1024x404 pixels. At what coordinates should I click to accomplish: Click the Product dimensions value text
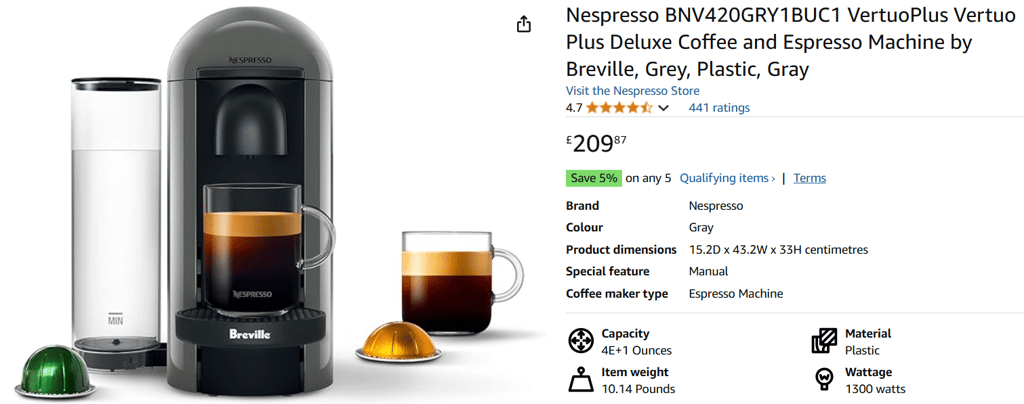[x=778, y=250]
